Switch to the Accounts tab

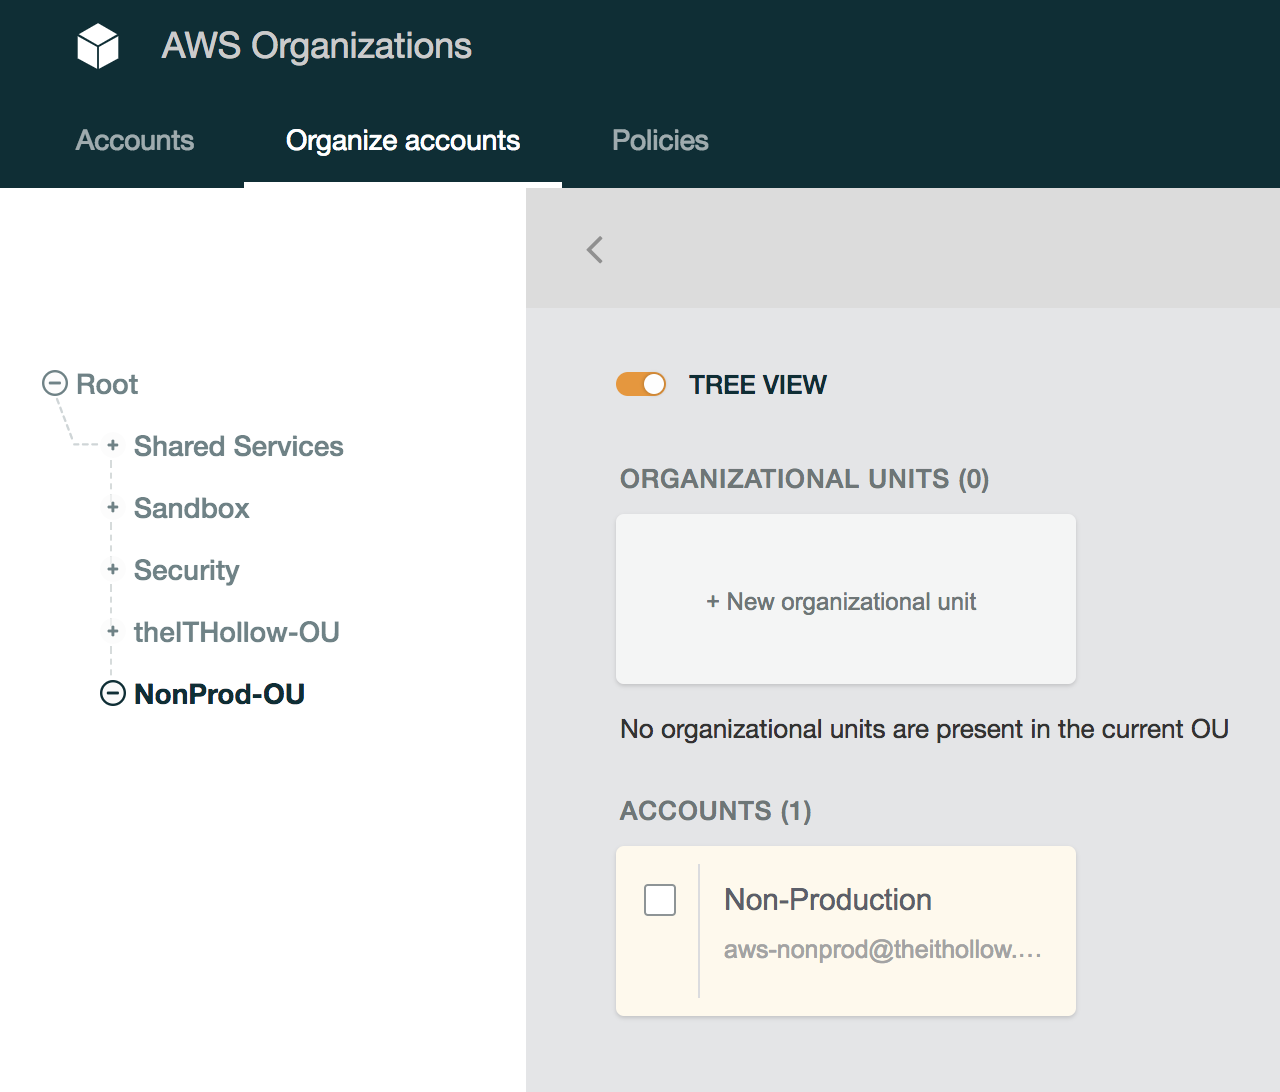pyautogui.click(x=135, y=141)
